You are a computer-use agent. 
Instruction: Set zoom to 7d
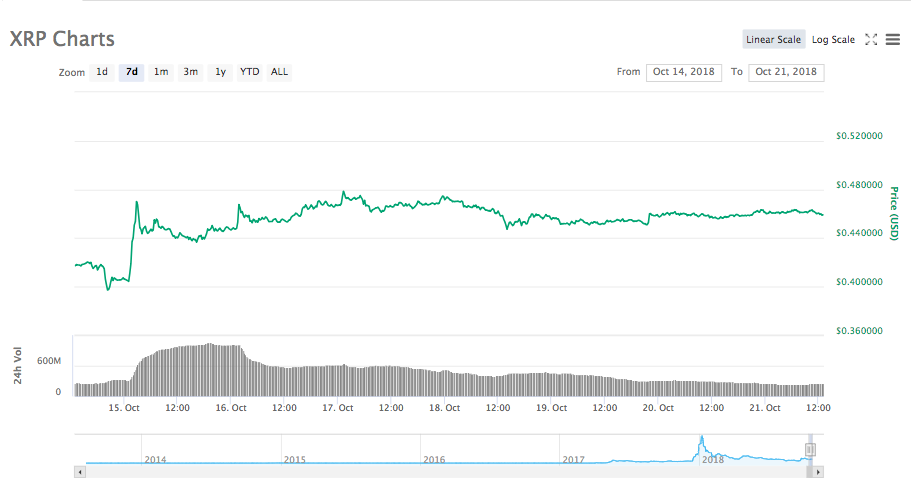tap(132, 72)
